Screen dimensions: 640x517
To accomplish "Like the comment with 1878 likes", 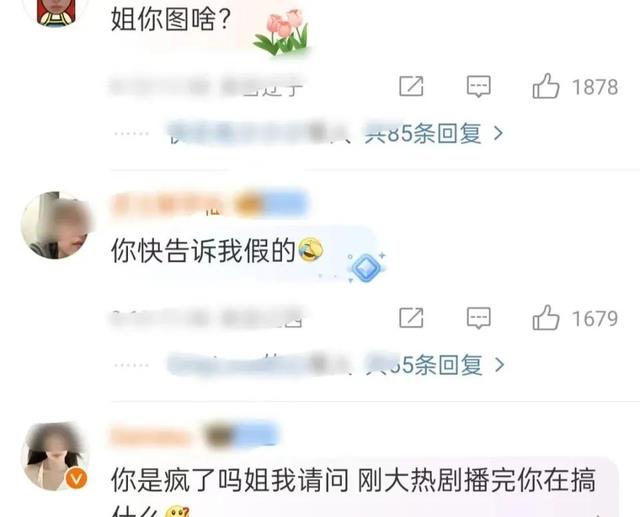I will [546, 86].
